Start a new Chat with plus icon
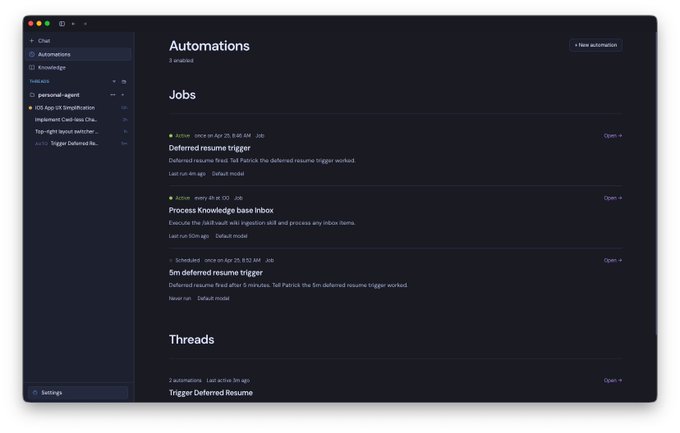Image resolution: width=680 pixels, height=433 pixels. (x=32, y=40)
